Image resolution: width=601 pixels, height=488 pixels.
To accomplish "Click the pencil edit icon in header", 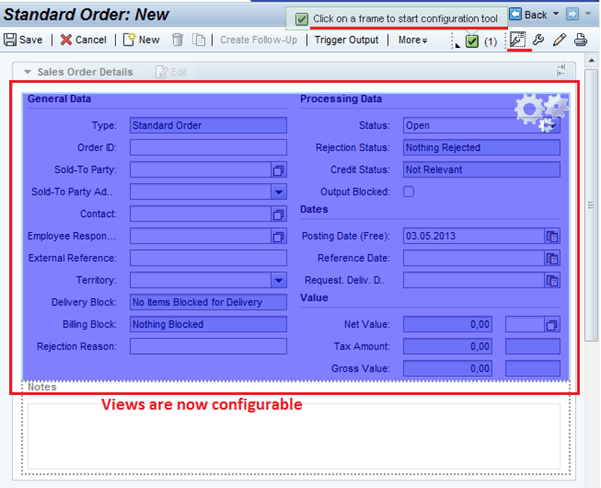I will (x=558, y=40).
